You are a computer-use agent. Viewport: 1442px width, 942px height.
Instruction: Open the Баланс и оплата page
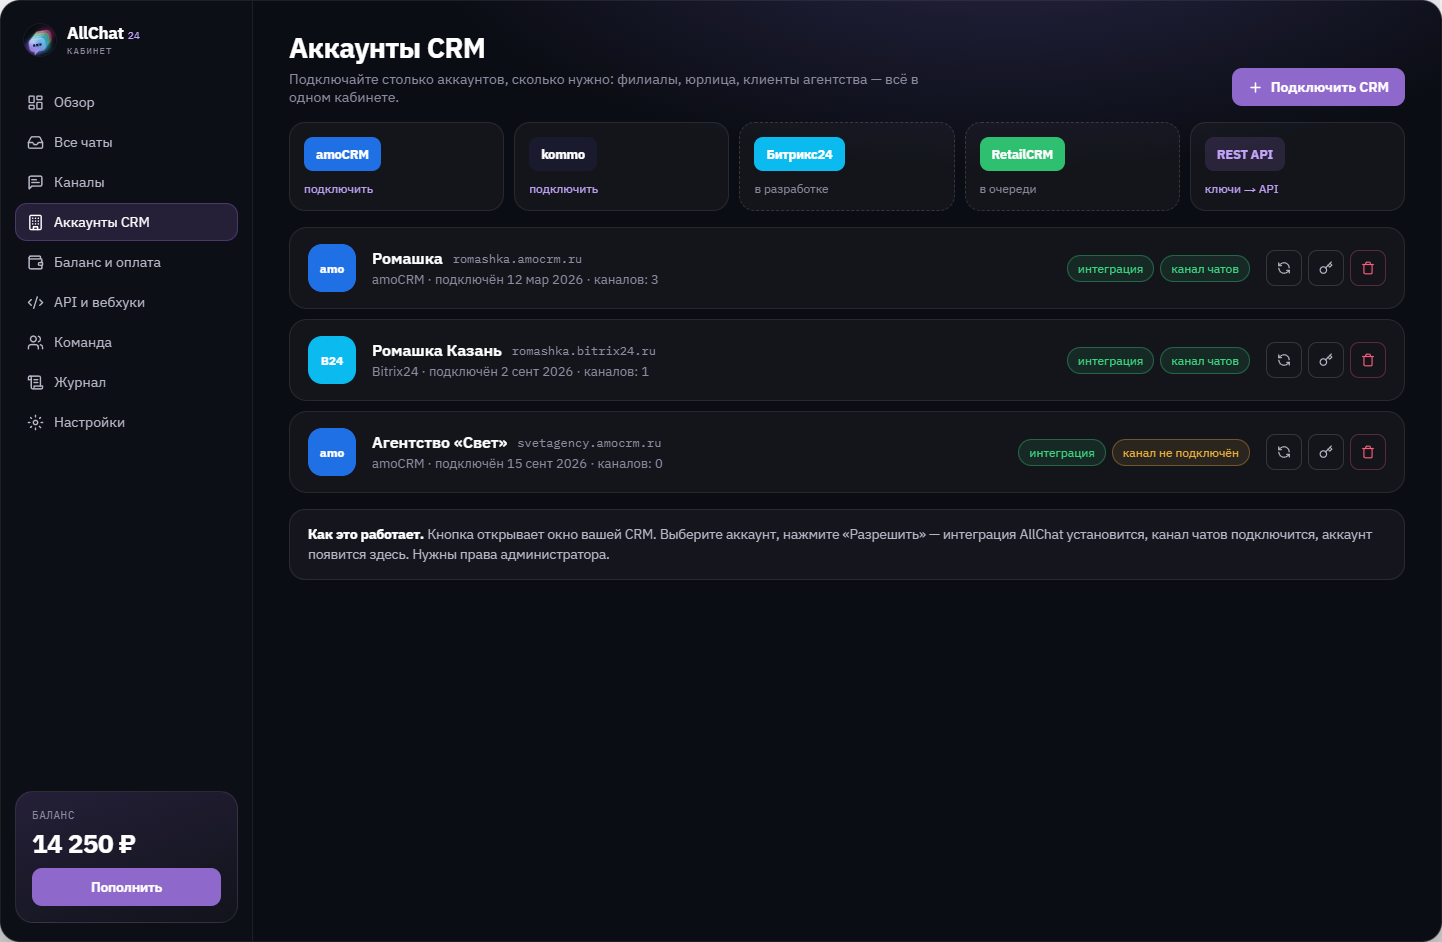tap(126, 262)
